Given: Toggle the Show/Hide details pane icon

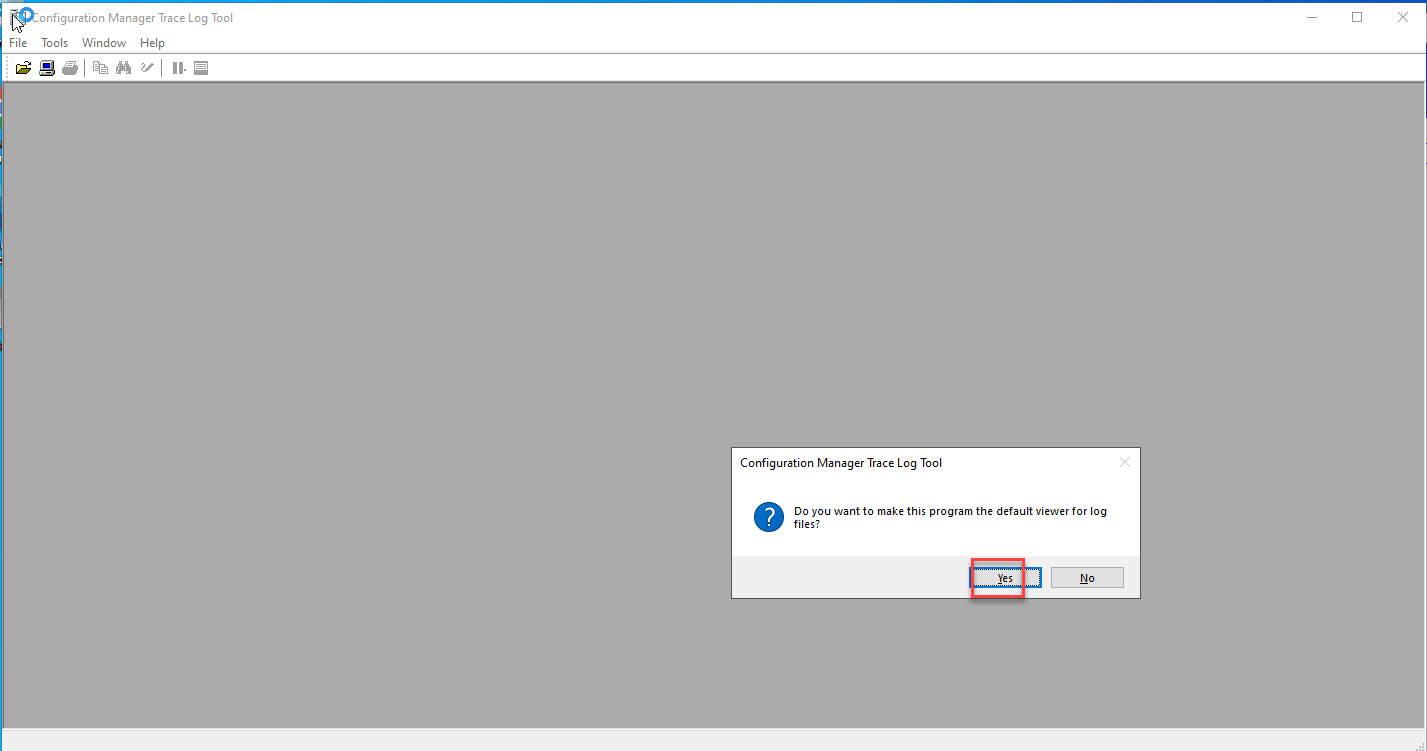Looking at the screenshot, I should (x=201, y=68).
